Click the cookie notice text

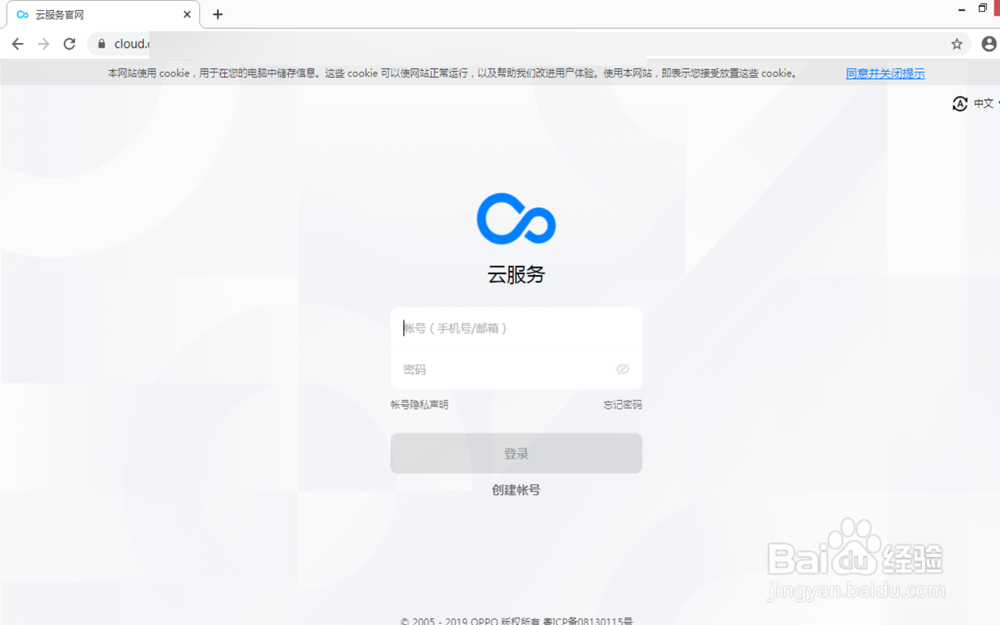[452, 73]
